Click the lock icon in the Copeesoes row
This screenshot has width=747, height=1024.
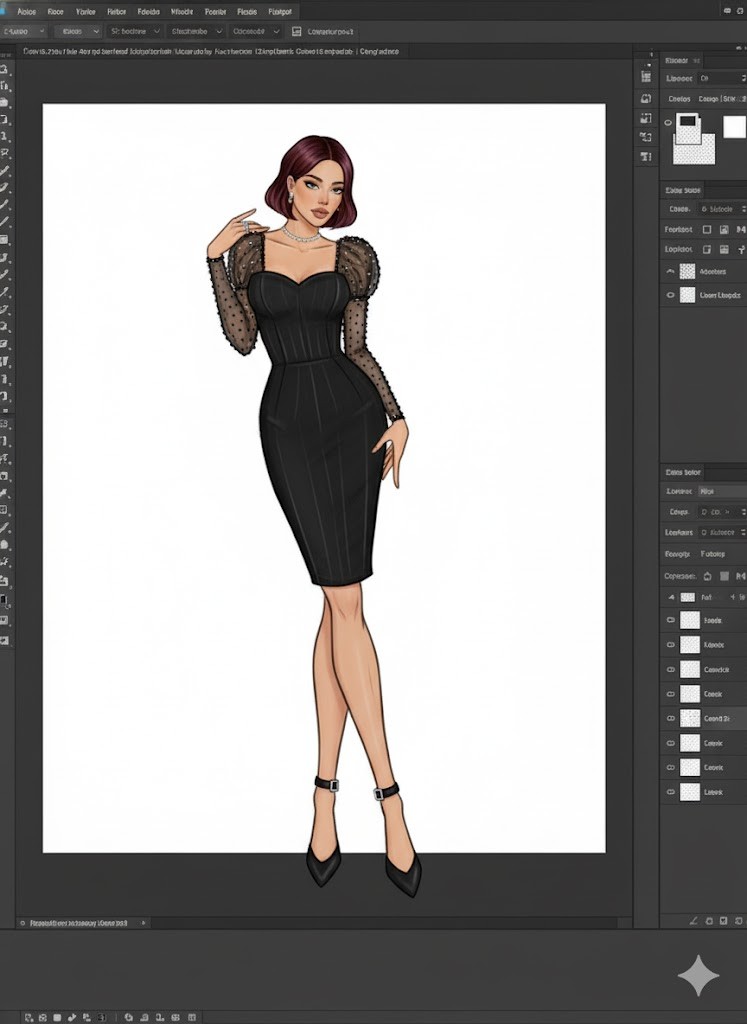coord(708,576)
